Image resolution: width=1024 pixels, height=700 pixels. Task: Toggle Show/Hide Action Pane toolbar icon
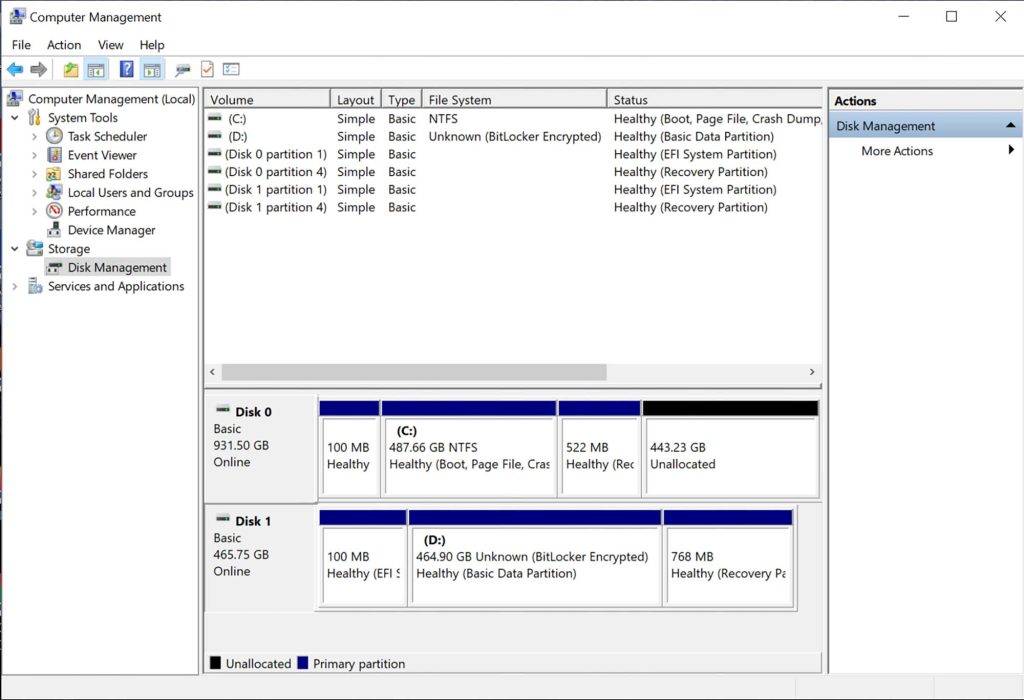(x=152, y=69)
